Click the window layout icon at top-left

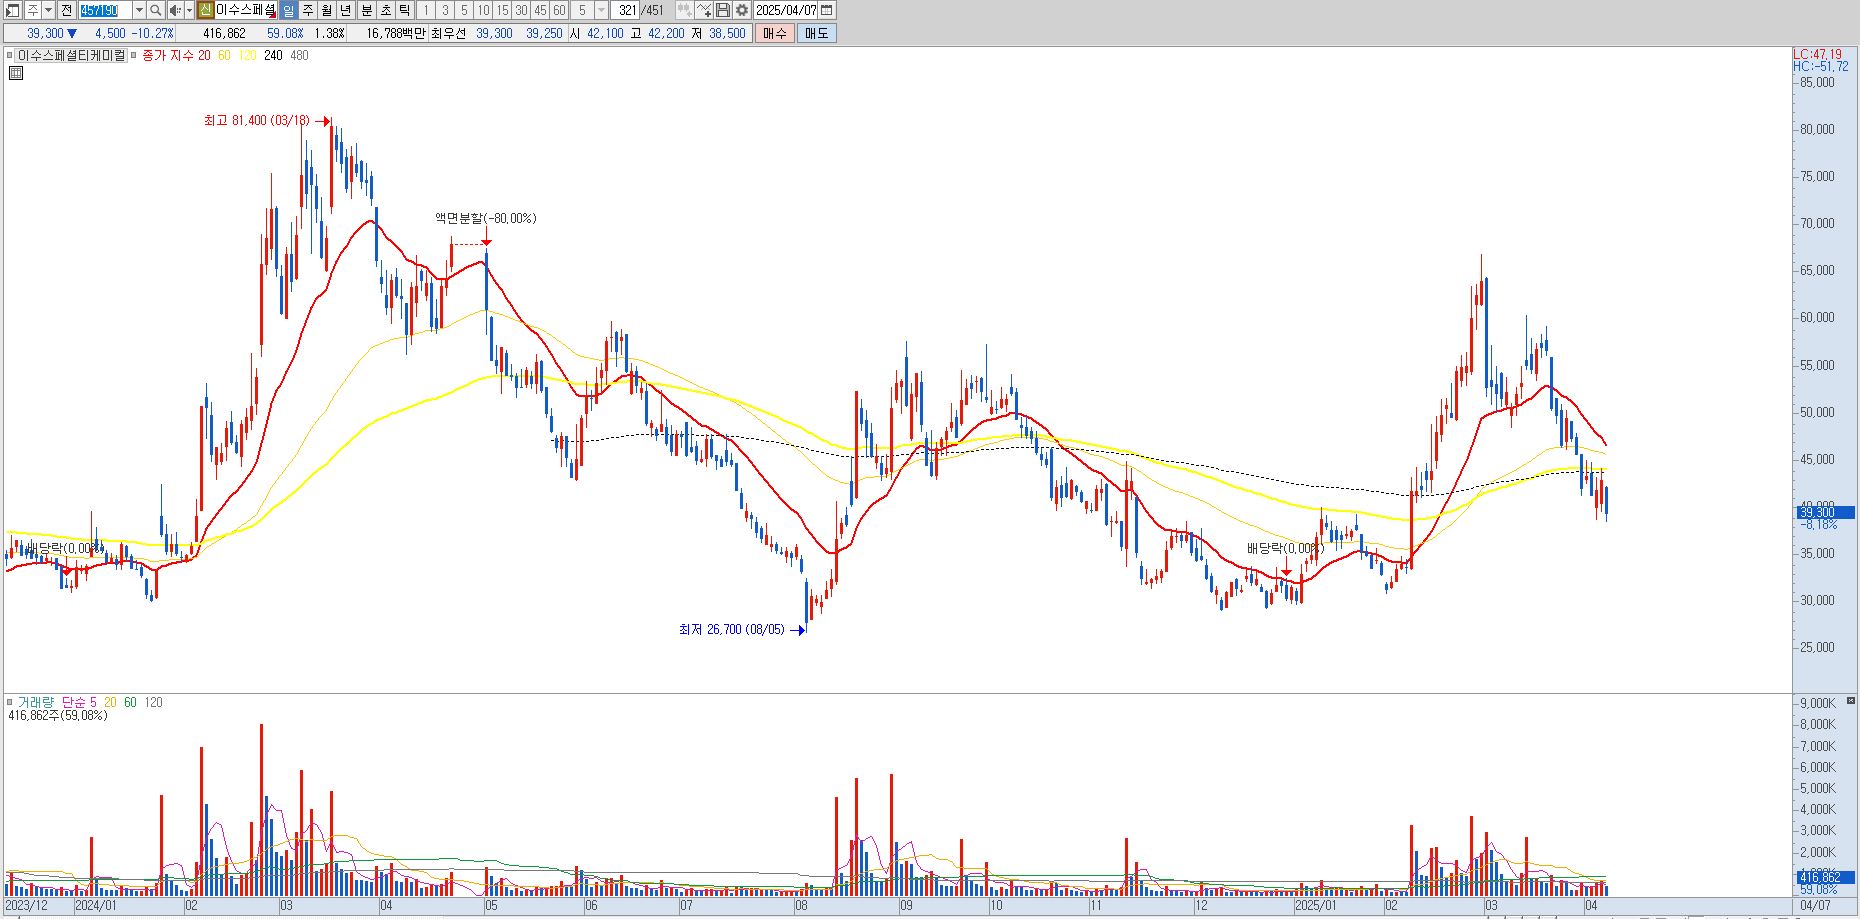point(13,10)
